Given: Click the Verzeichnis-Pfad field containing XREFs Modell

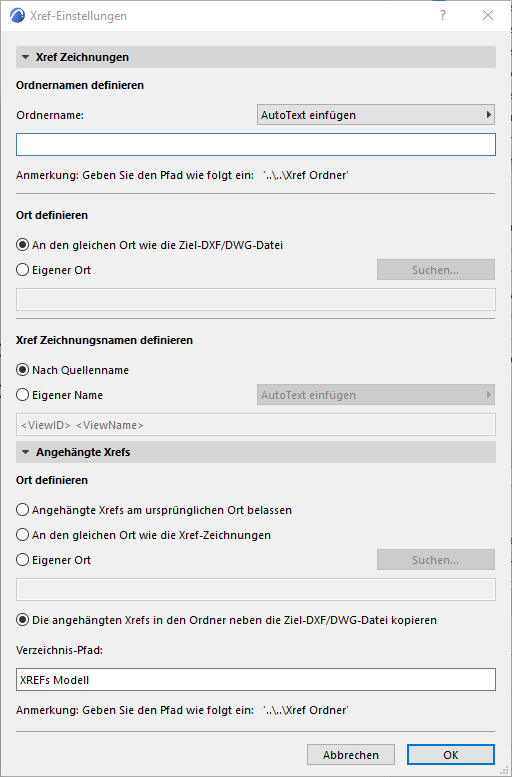Looking at the screenshot, I should click(256, 679).
